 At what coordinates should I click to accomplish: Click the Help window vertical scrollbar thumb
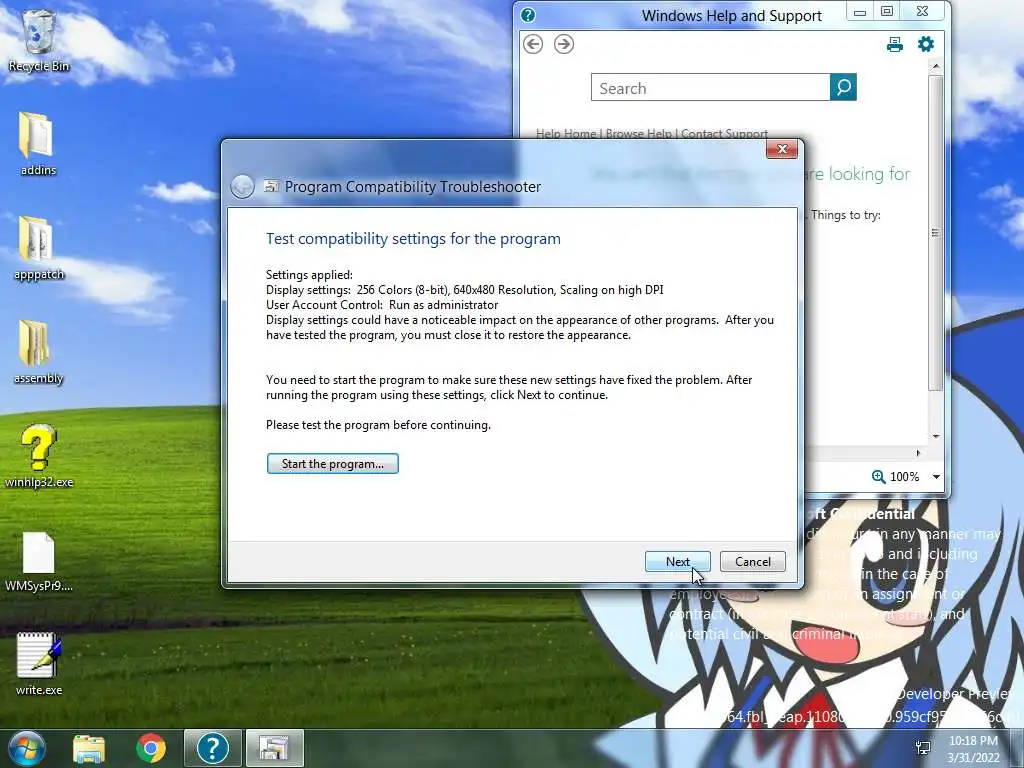936,233
